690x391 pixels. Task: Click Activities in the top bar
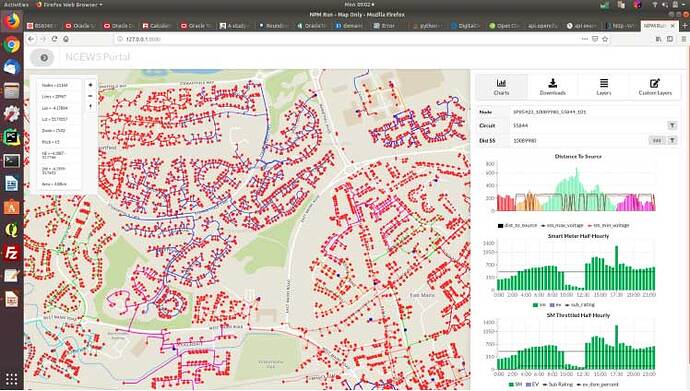point(16,4)
